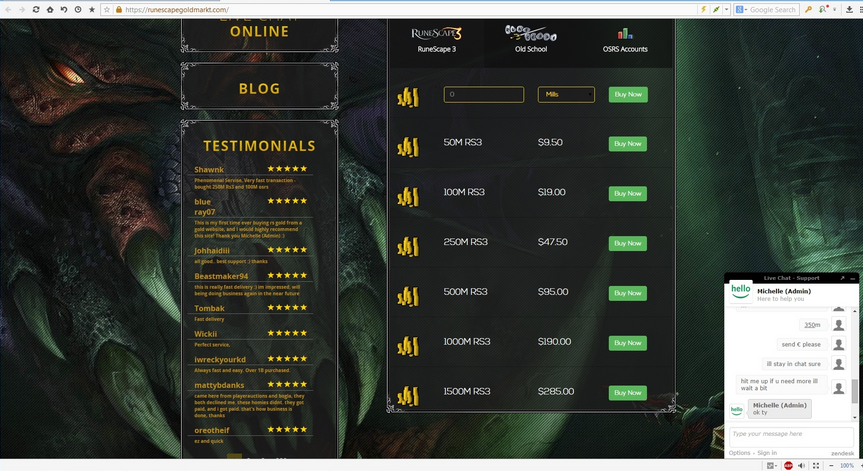
Task: Click the 100% zoom level indicator
Action: point(847,465)
